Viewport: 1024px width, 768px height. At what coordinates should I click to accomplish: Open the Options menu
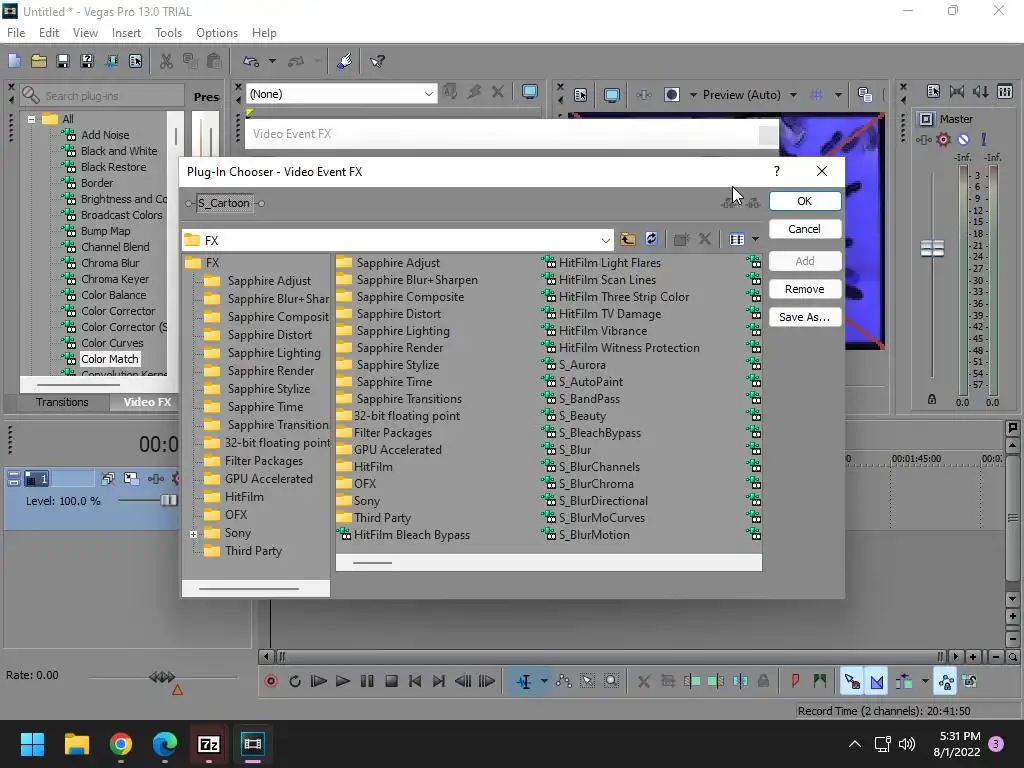coord(217,33)
